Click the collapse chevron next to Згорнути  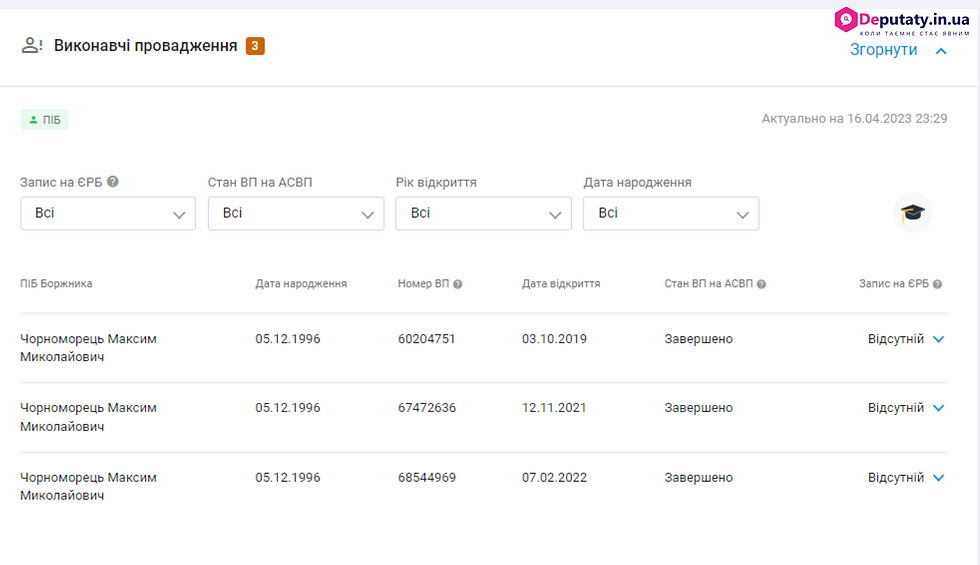tap(941, 51)
